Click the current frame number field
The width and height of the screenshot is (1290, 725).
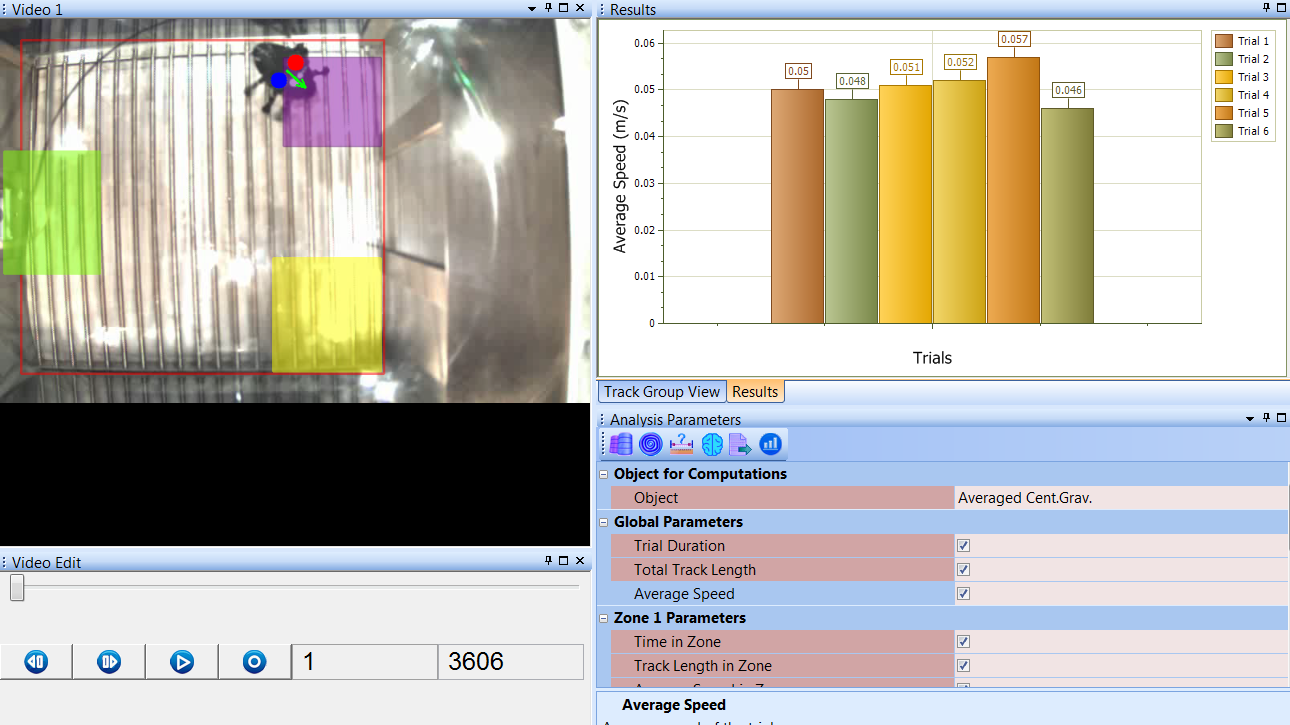(364, 662)
